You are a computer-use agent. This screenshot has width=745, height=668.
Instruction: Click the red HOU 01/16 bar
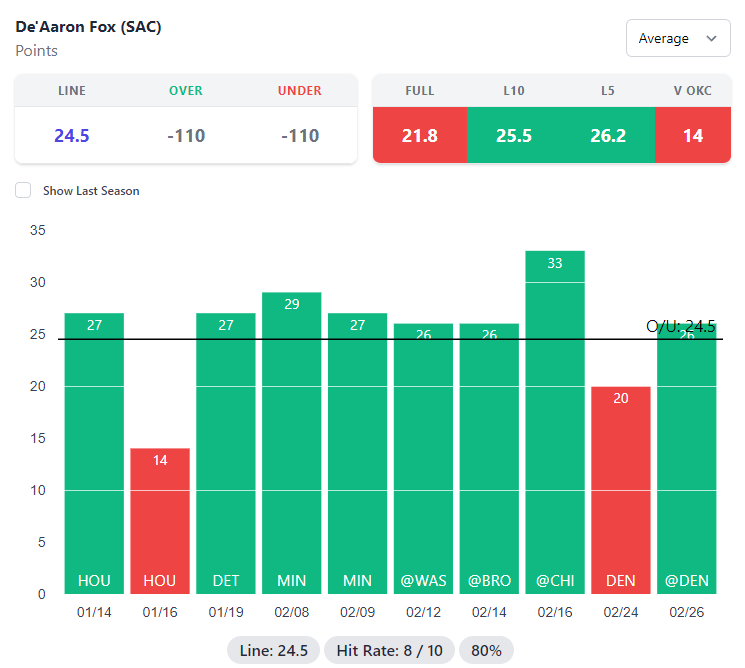(x=160, y=521)
